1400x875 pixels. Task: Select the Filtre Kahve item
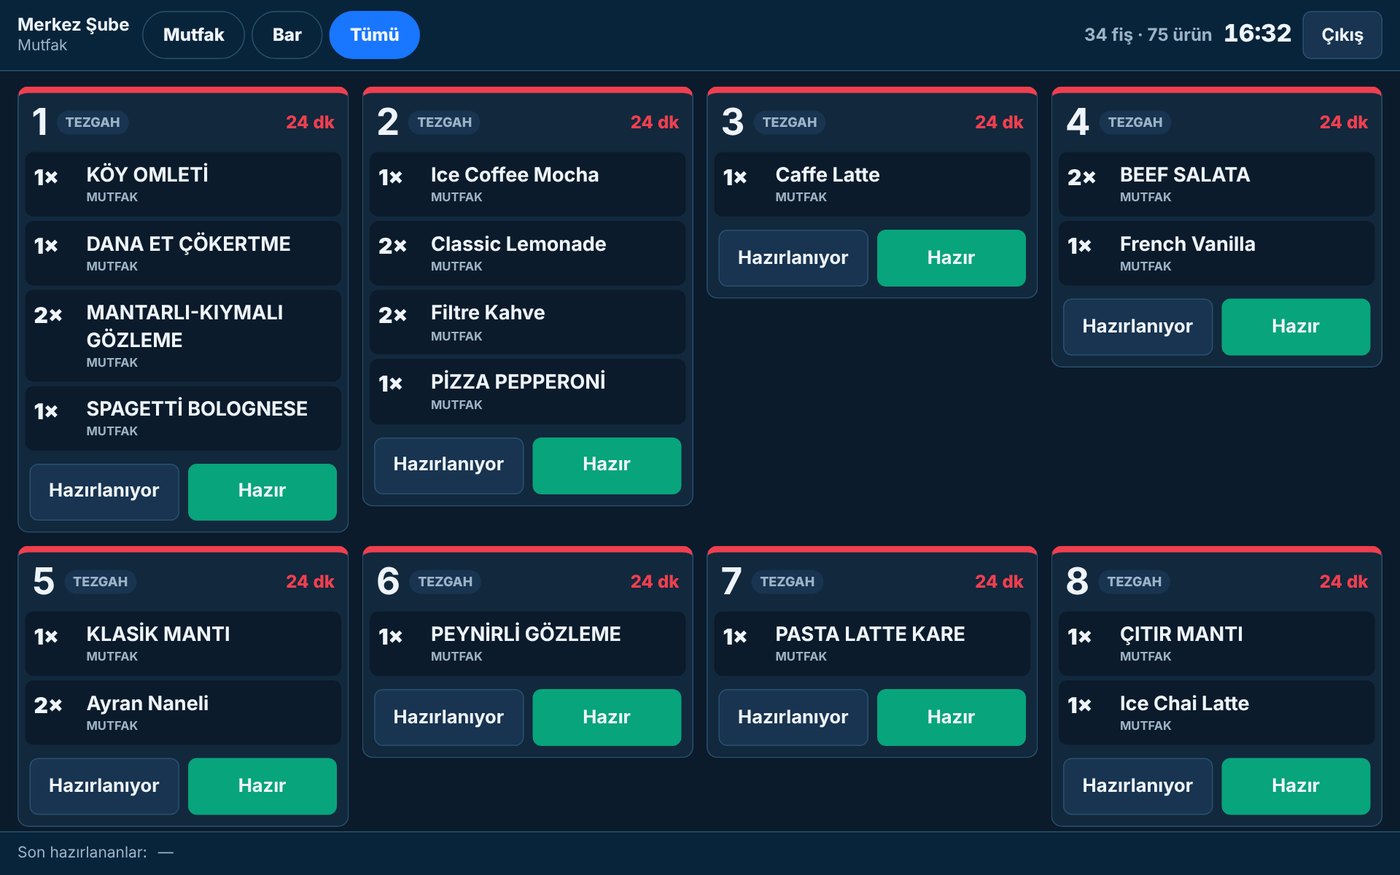528,322
